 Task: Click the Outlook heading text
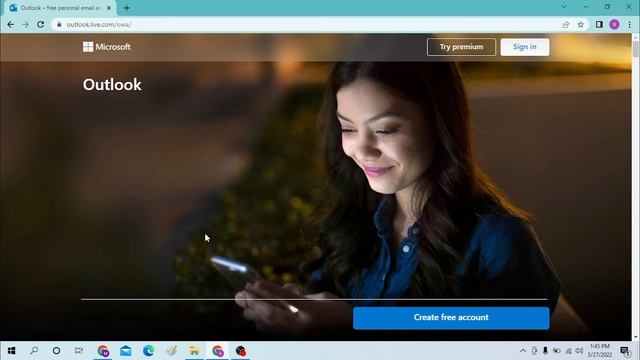tap(112, 84)
